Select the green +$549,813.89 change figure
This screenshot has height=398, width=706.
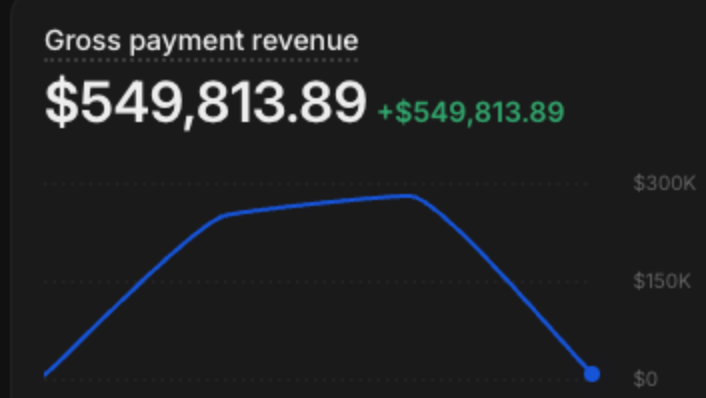(471, 112)
